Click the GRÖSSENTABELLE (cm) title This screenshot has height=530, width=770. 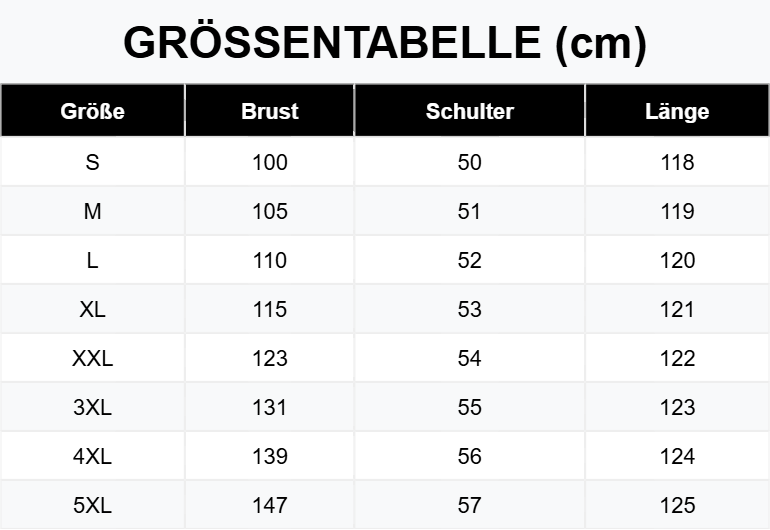(x=385, y=43)
